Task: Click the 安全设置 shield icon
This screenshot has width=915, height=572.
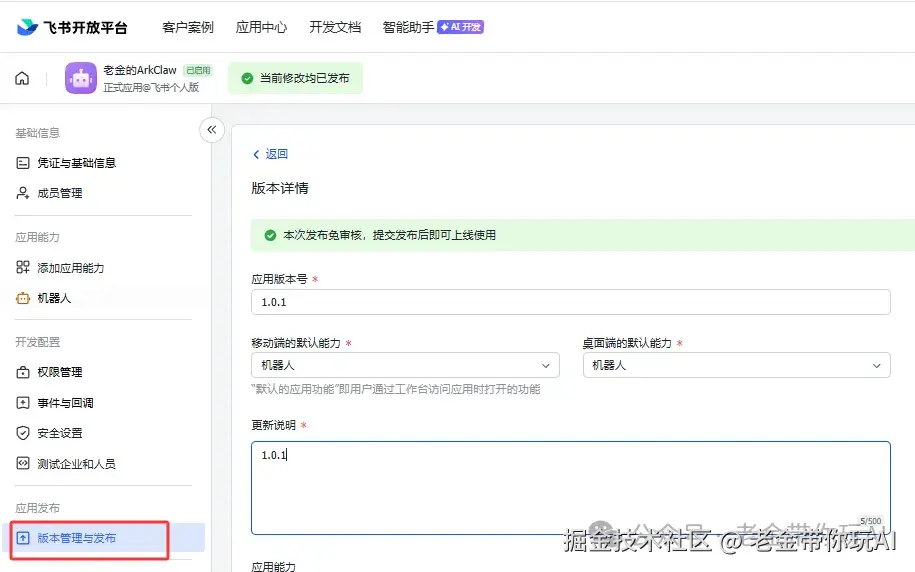Action: [23, 433]
